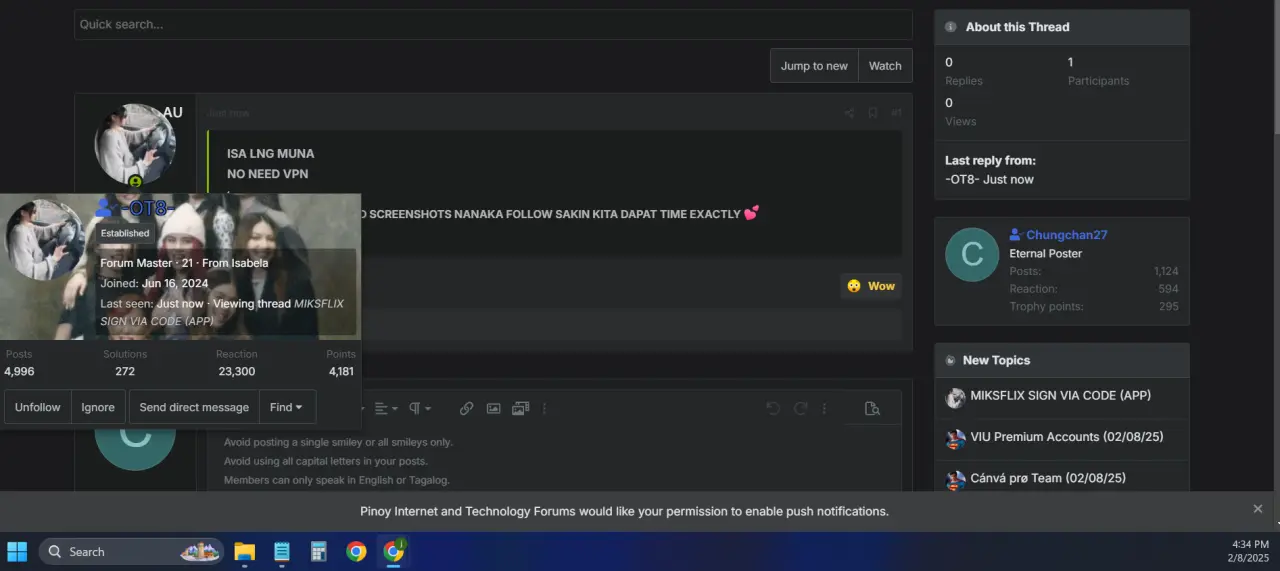This screenshot has height=571, width=1280.
Task: Open the Wow reaction on the post
Action: [871, 286]
